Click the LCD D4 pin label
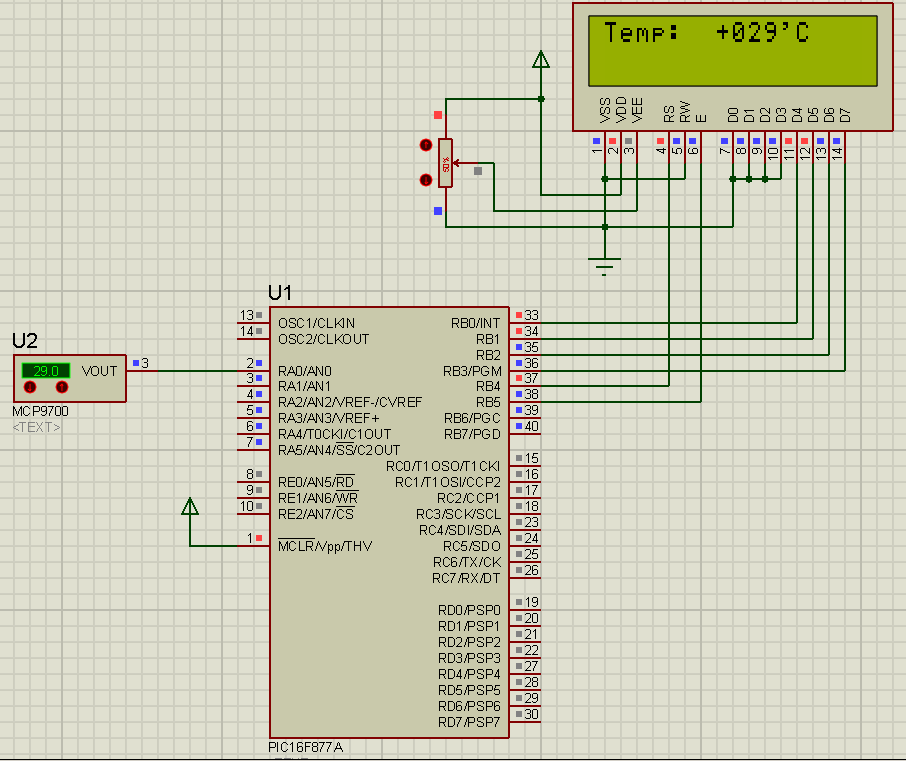 (x=797, y=115)
